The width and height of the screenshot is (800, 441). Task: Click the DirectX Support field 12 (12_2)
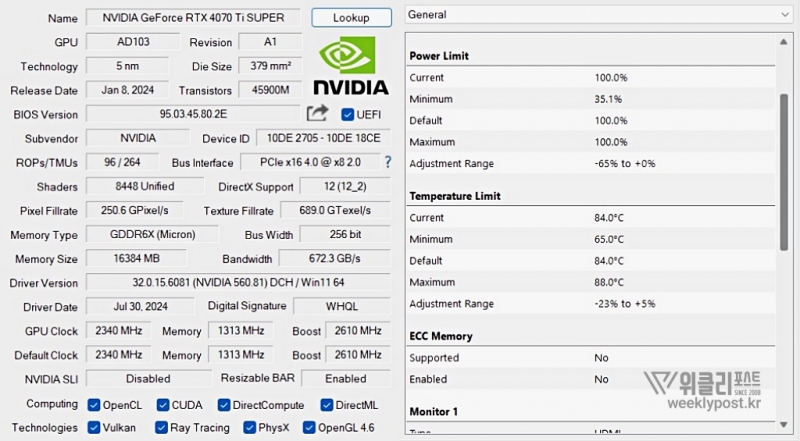[x=345, y=186]
